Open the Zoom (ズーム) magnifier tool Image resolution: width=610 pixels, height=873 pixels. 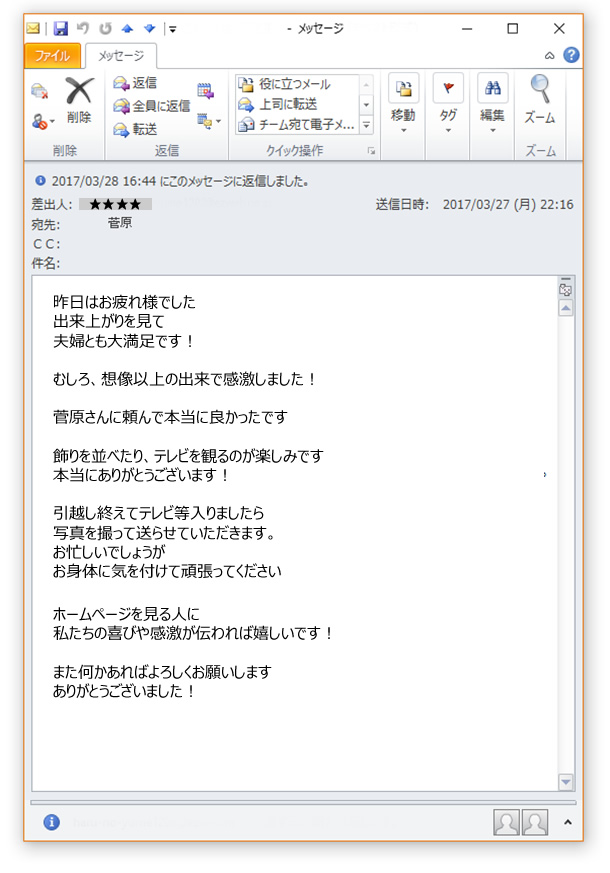(540, 99)
